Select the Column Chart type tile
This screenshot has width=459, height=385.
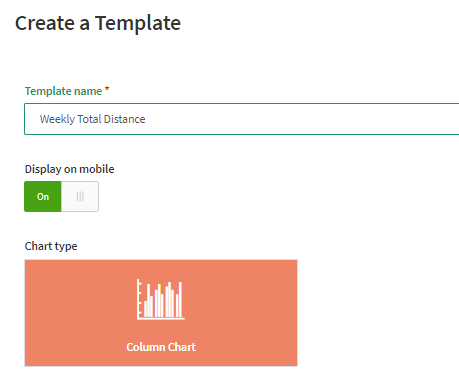pyautogui.click(x=161, y=313)
